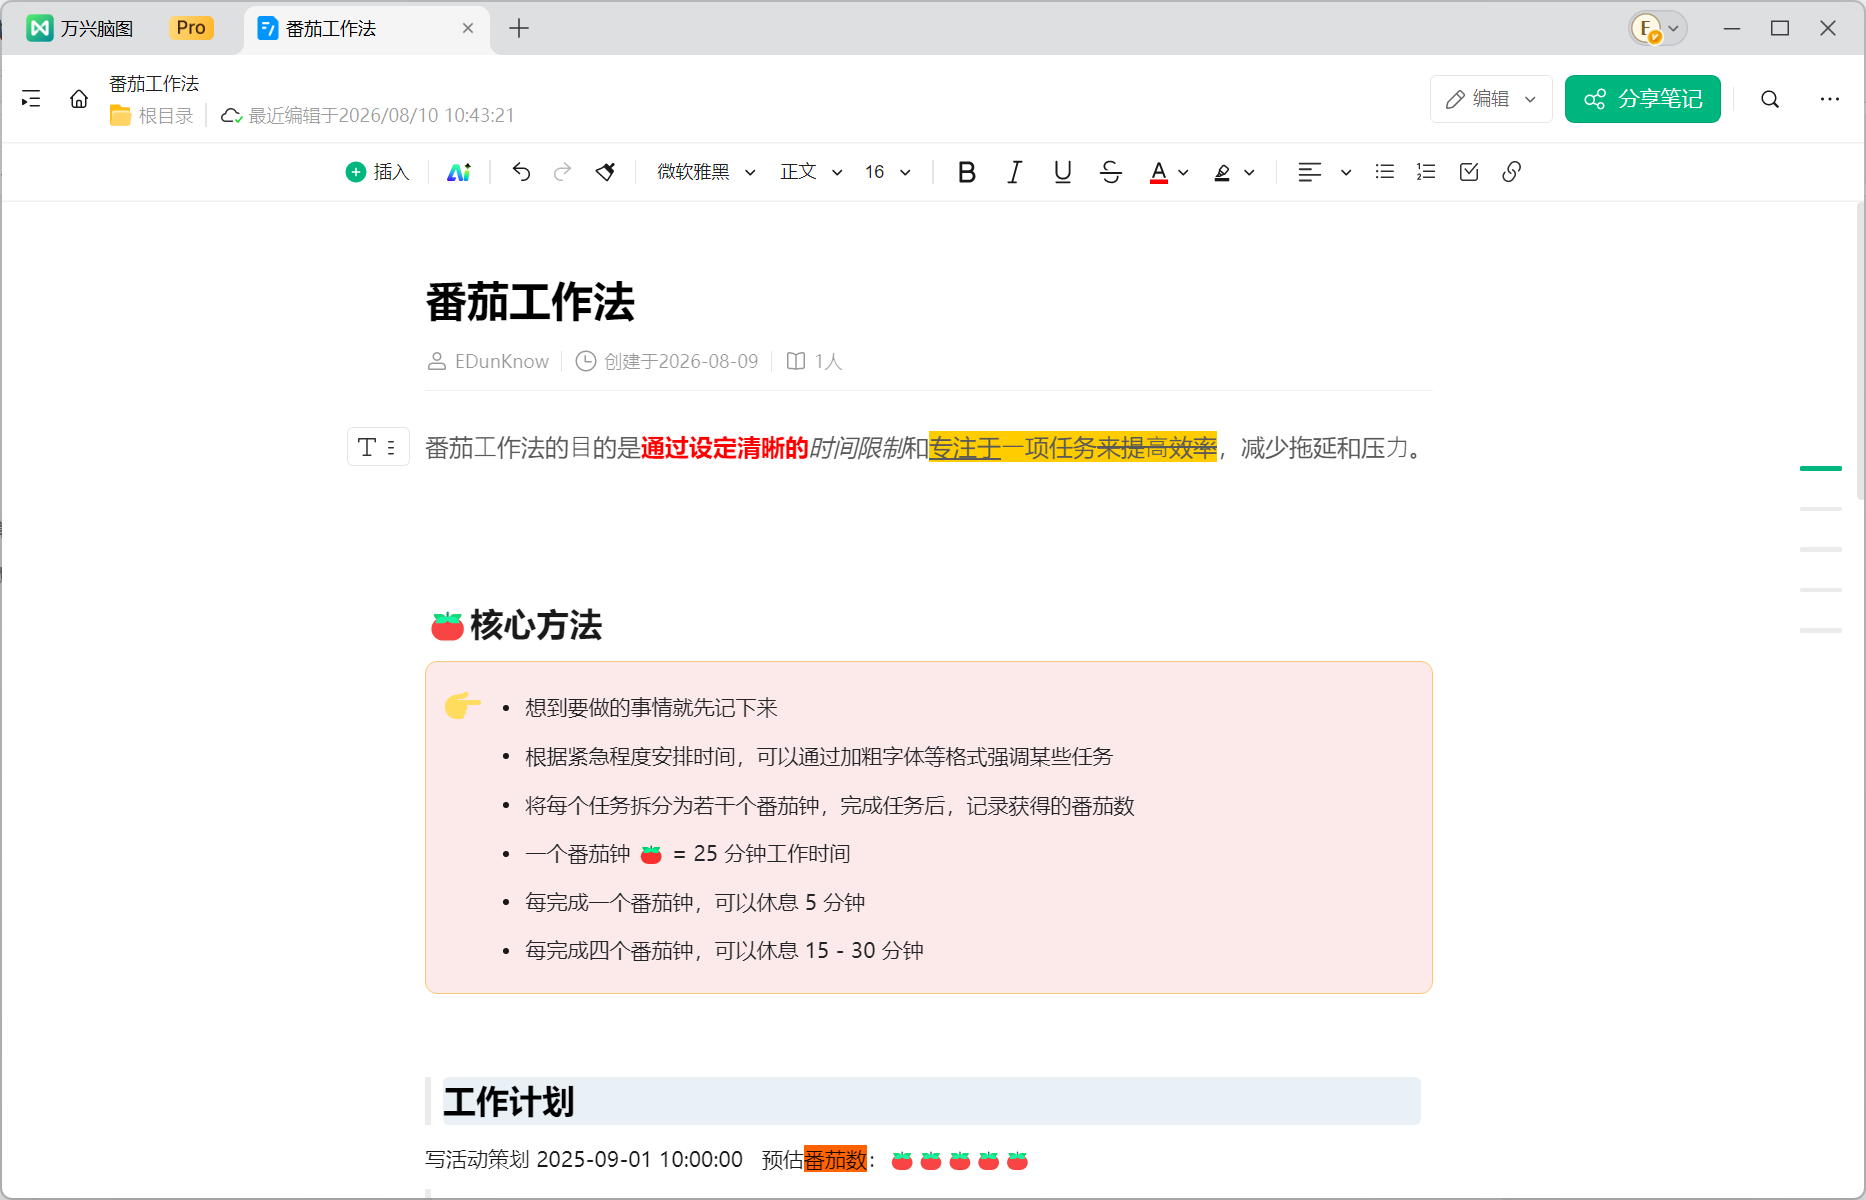Insert a hyperlink
This screenshot has width=1866, height=1200.
coord(1512,172)
